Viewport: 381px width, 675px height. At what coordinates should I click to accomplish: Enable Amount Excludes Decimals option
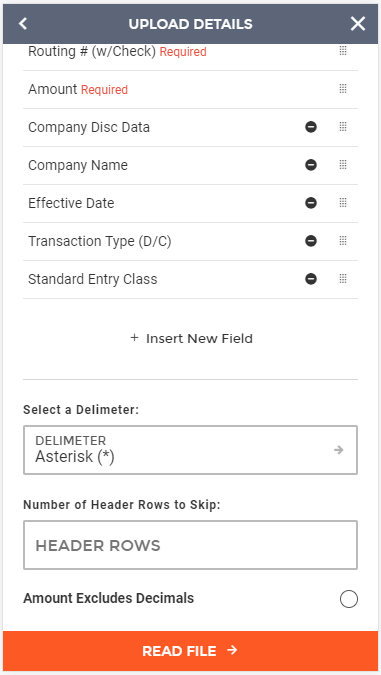(349, 599)
